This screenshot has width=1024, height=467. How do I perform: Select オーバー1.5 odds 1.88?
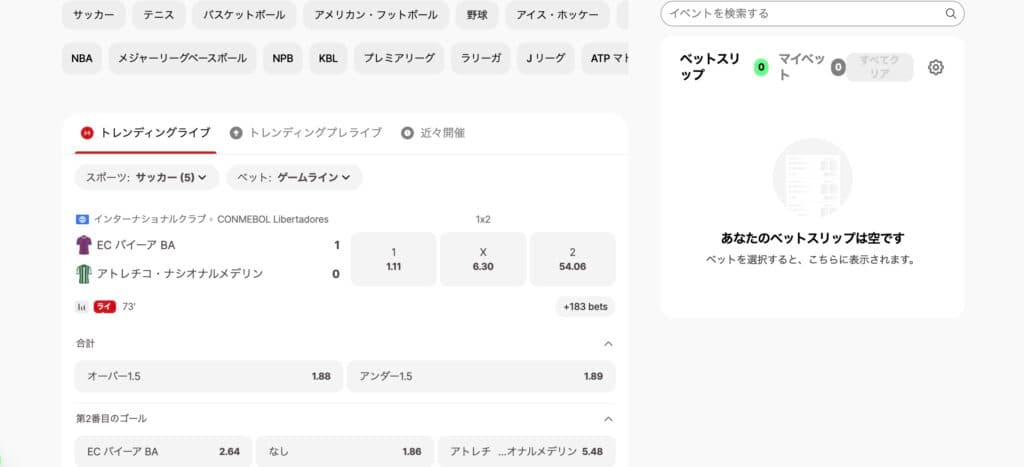(x=208, y=376)
